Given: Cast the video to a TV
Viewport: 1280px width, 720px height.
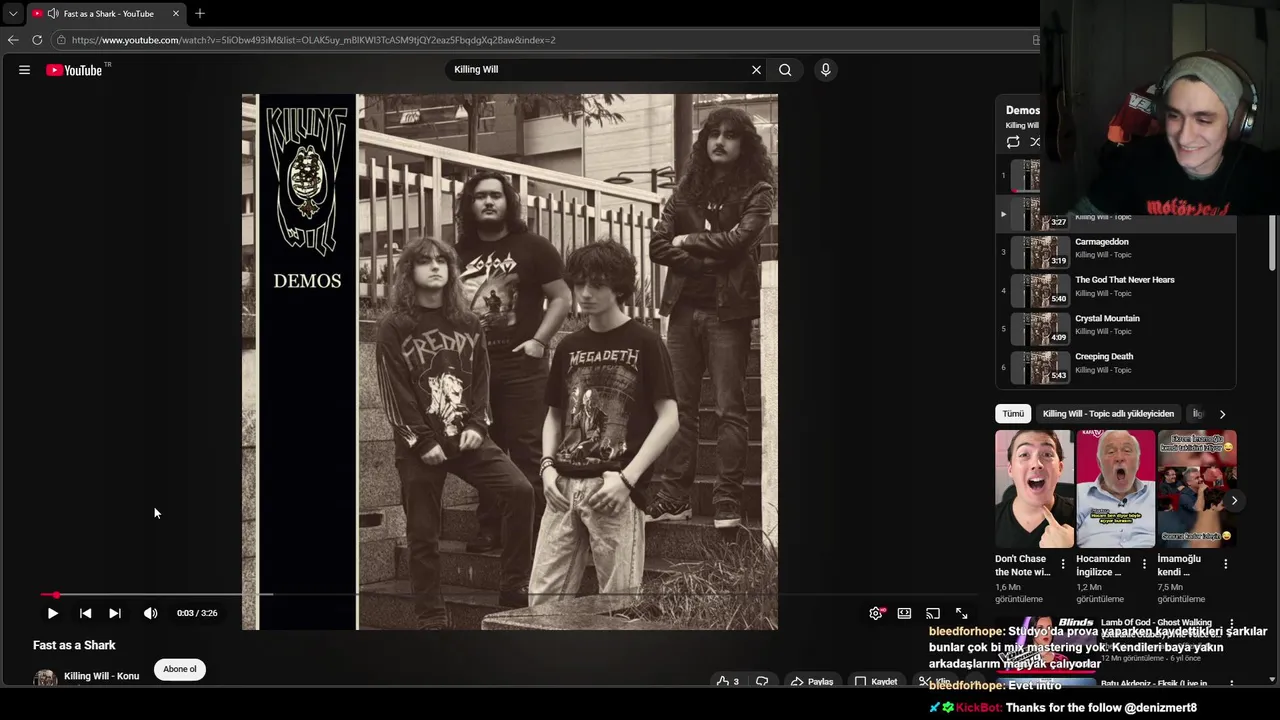Looking at the screenshot, I should (933, 613).
